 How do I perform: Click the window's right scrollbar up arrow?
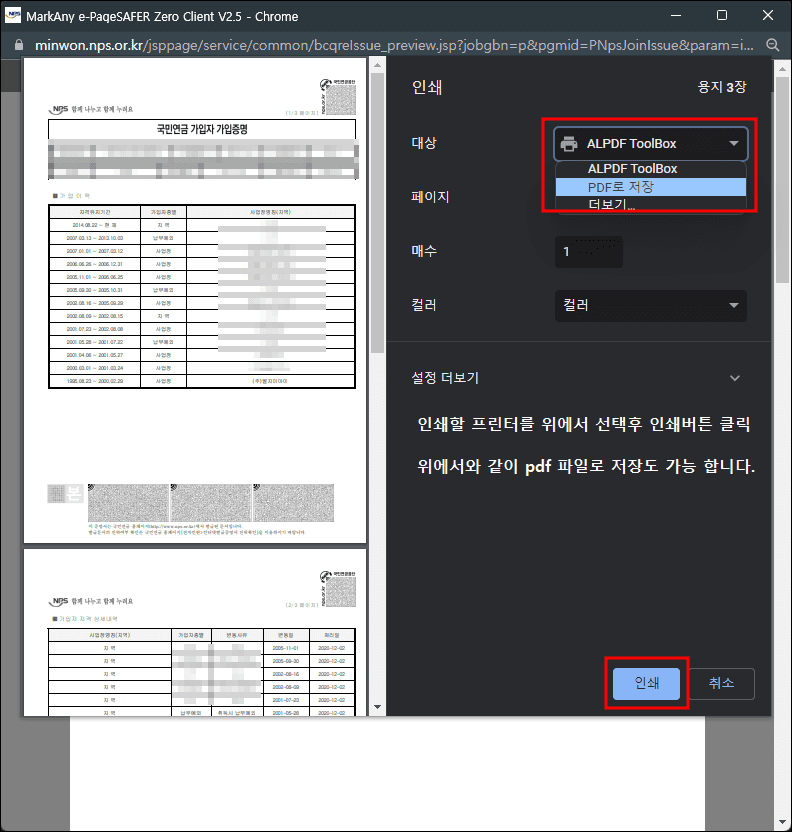pyautogui.click(x=782, y=68)
